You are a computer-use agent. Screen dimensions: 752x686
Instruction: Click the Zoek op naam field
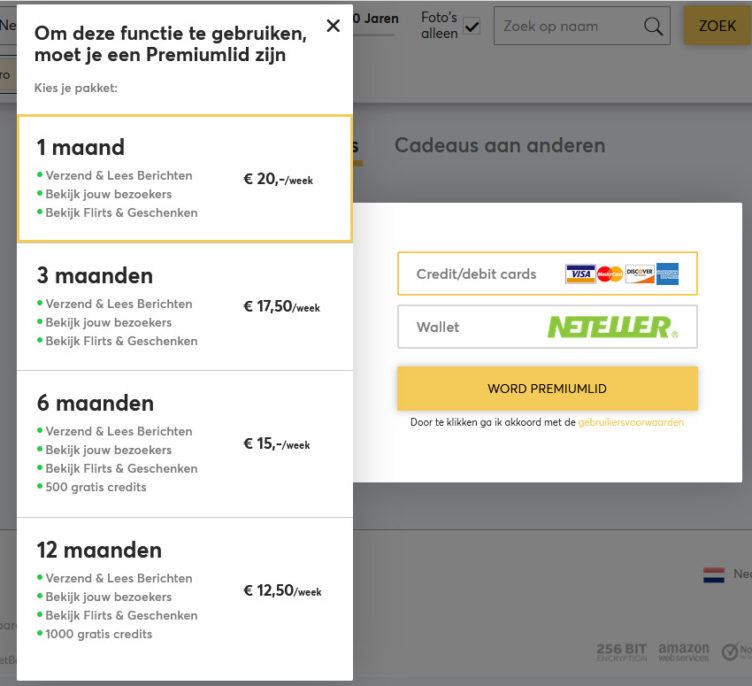[x=568, y=27]
